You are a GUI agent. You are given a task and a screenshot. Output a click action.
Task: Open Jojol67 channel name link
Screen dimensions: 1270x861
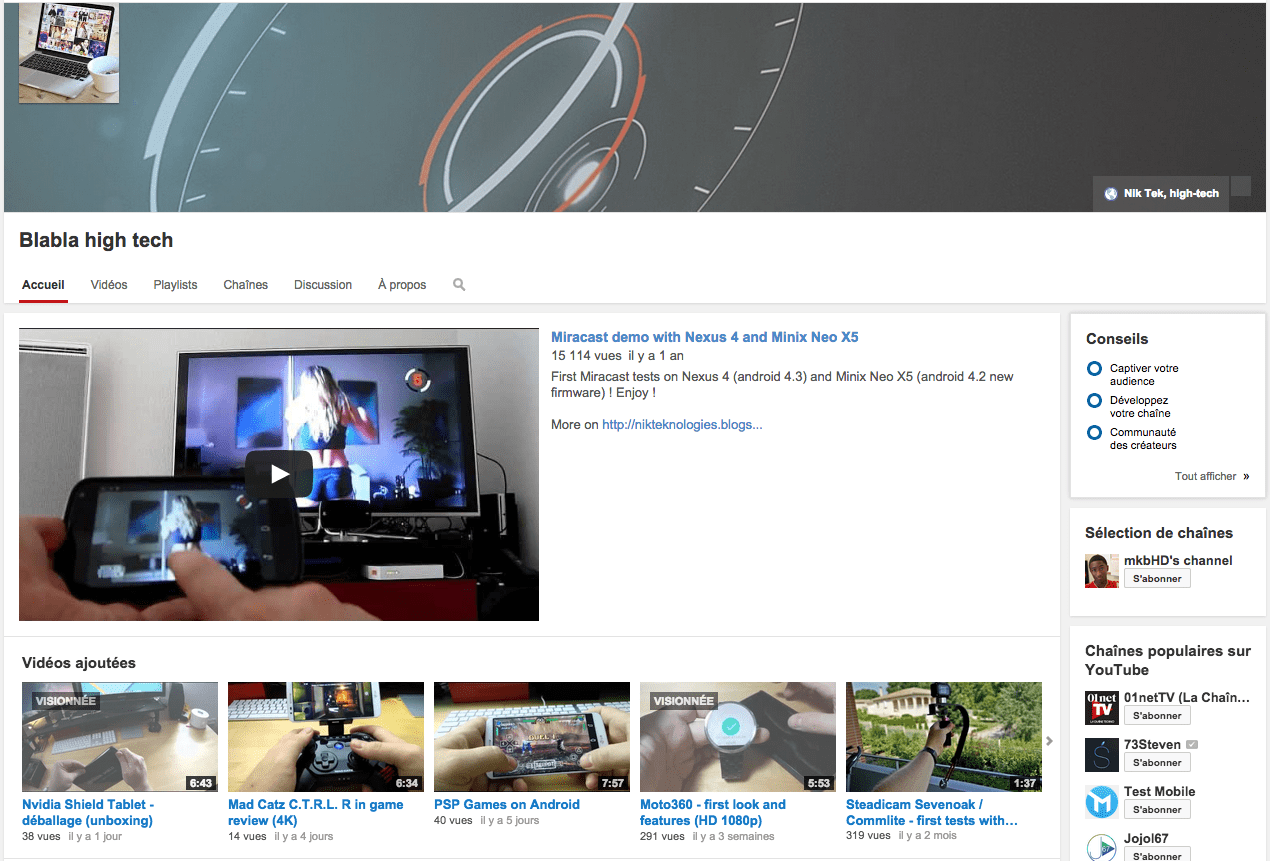[x=1146, y=839]
